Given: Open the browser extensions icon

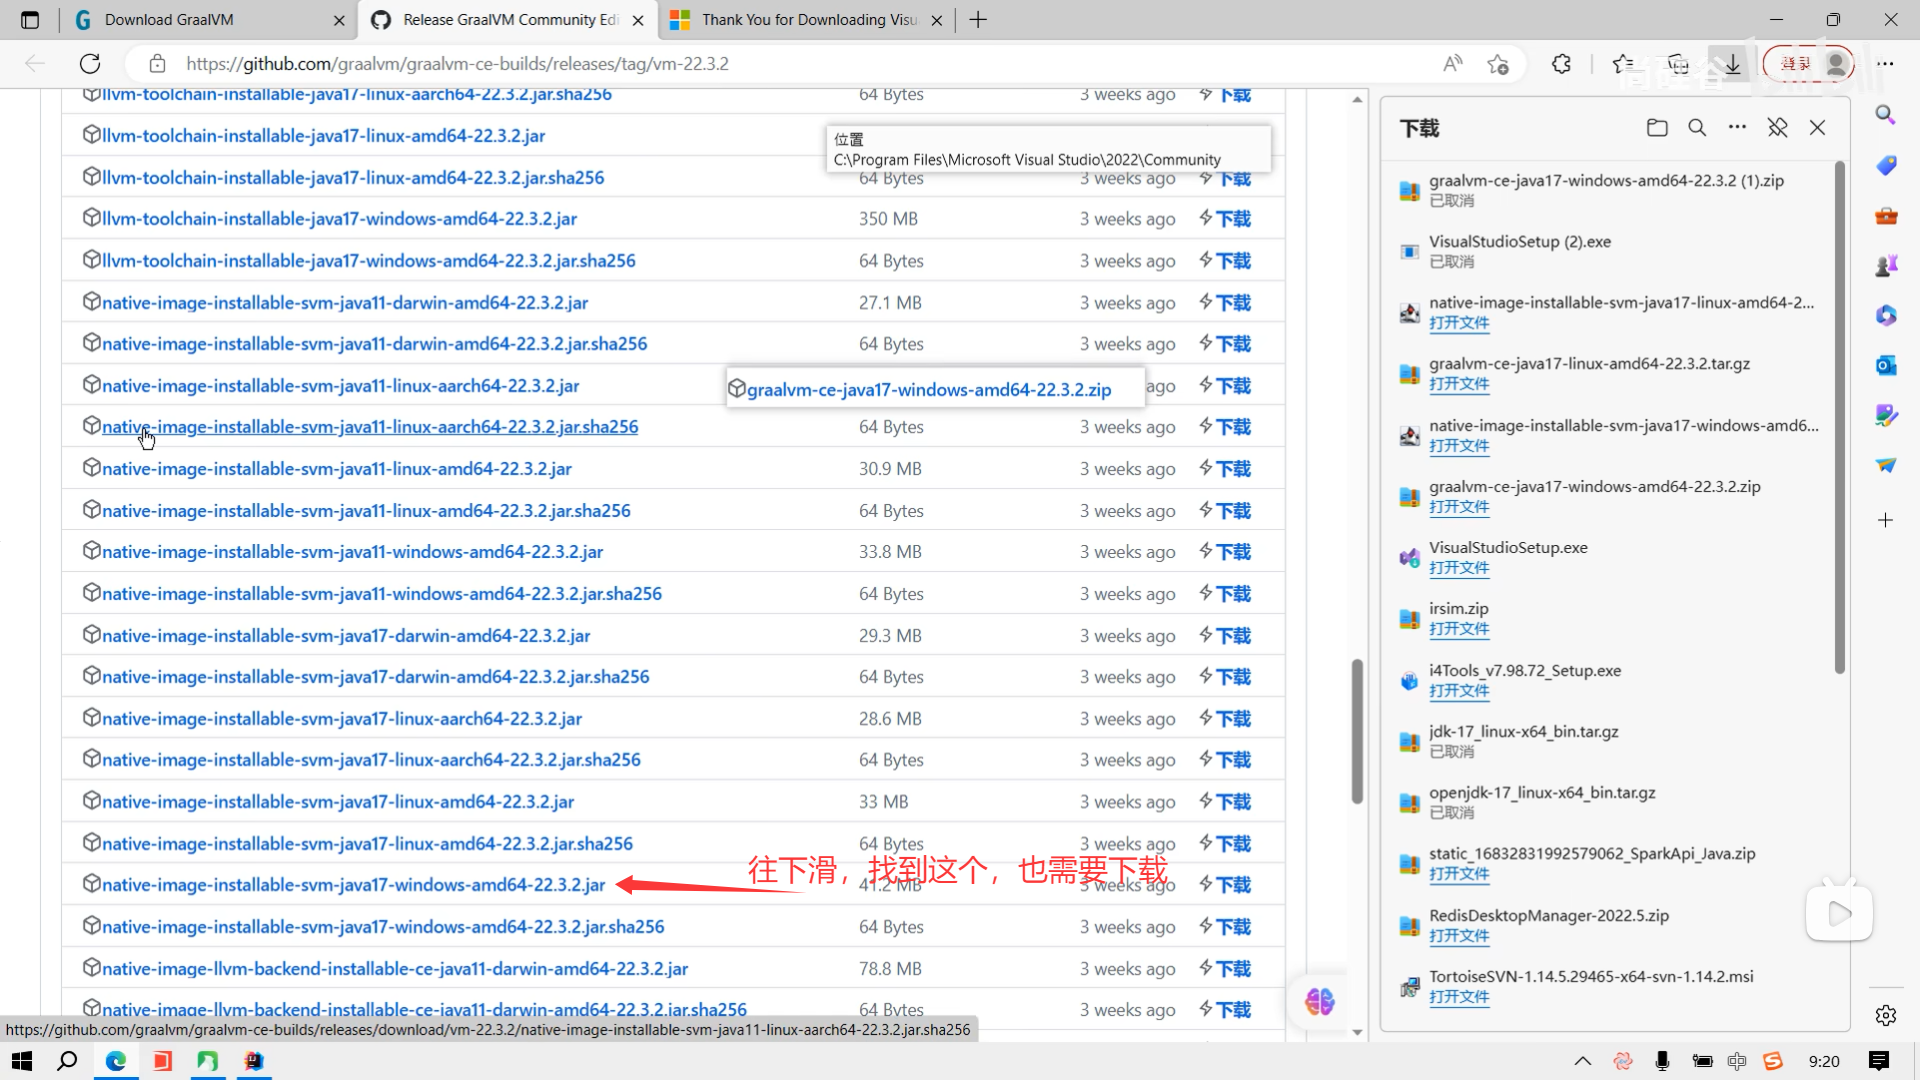Looking at the screenshot, I should click(x=1561, y=64).
